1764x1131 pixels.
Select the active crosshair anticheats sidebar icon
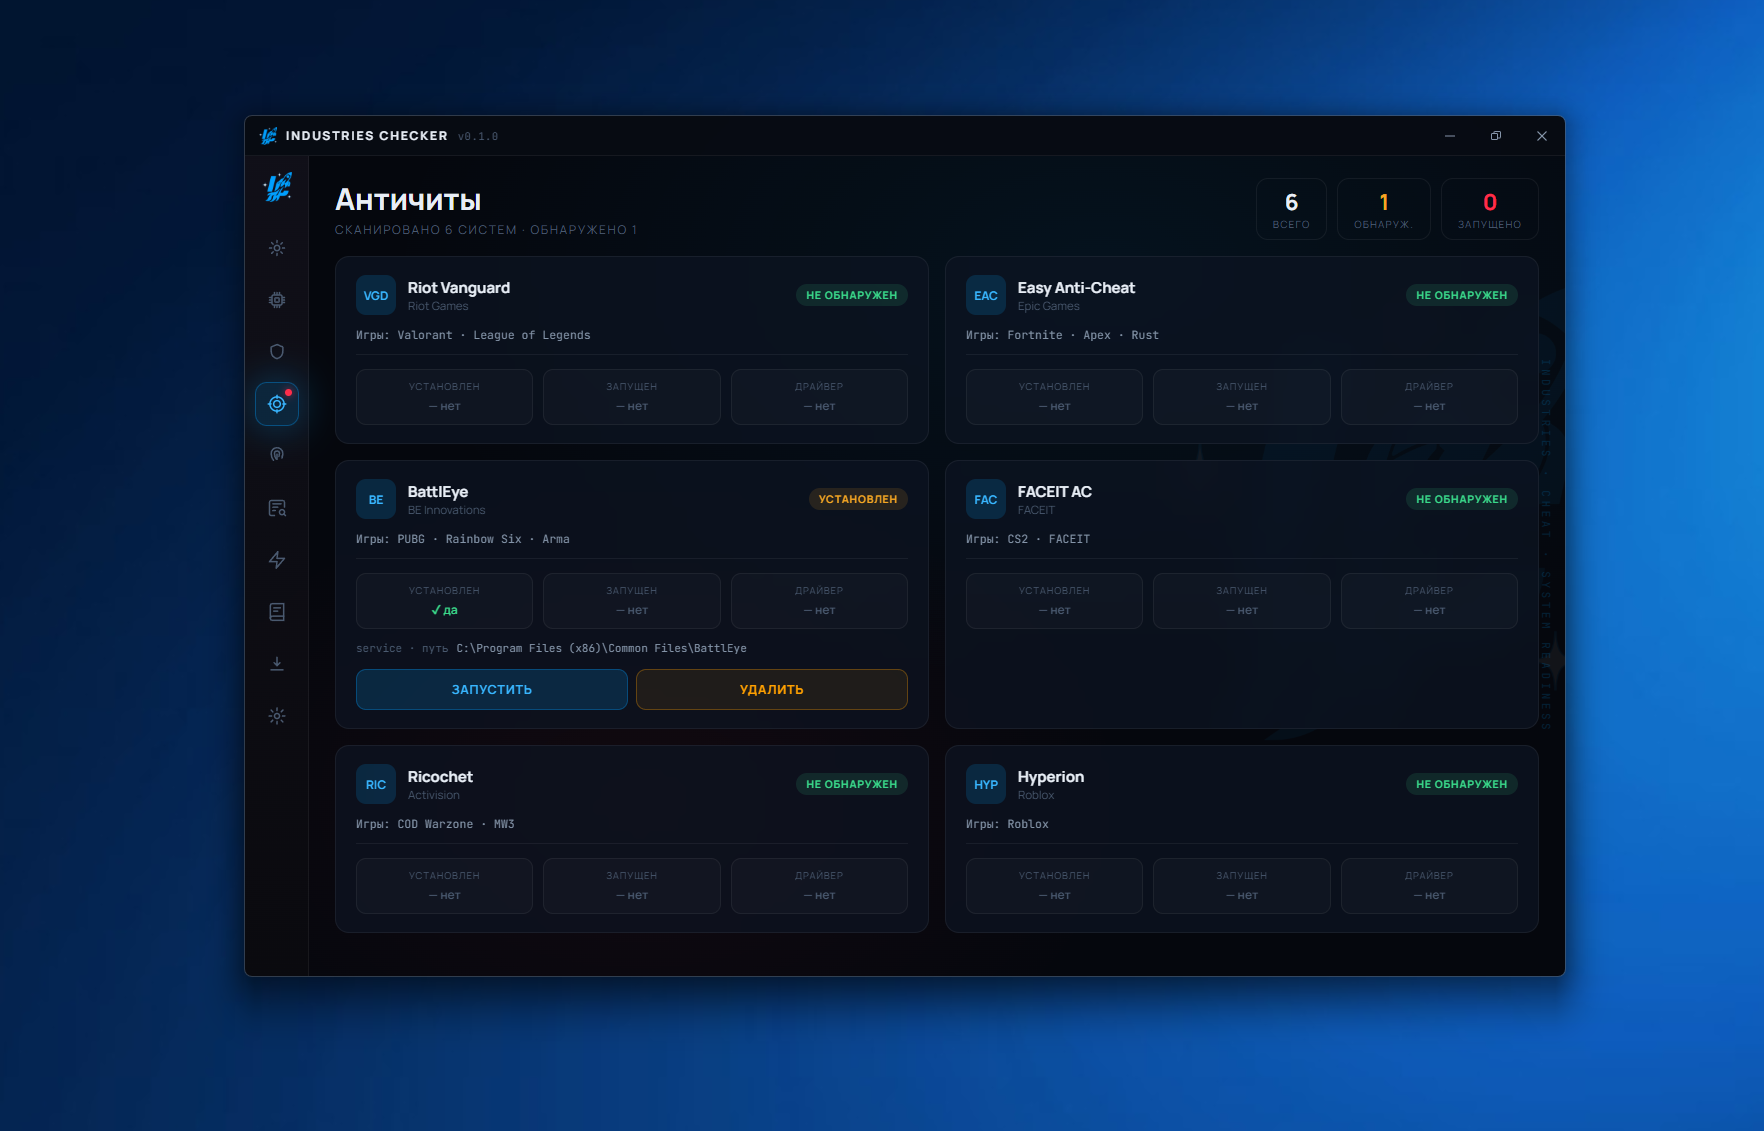(x=277, y=404)
